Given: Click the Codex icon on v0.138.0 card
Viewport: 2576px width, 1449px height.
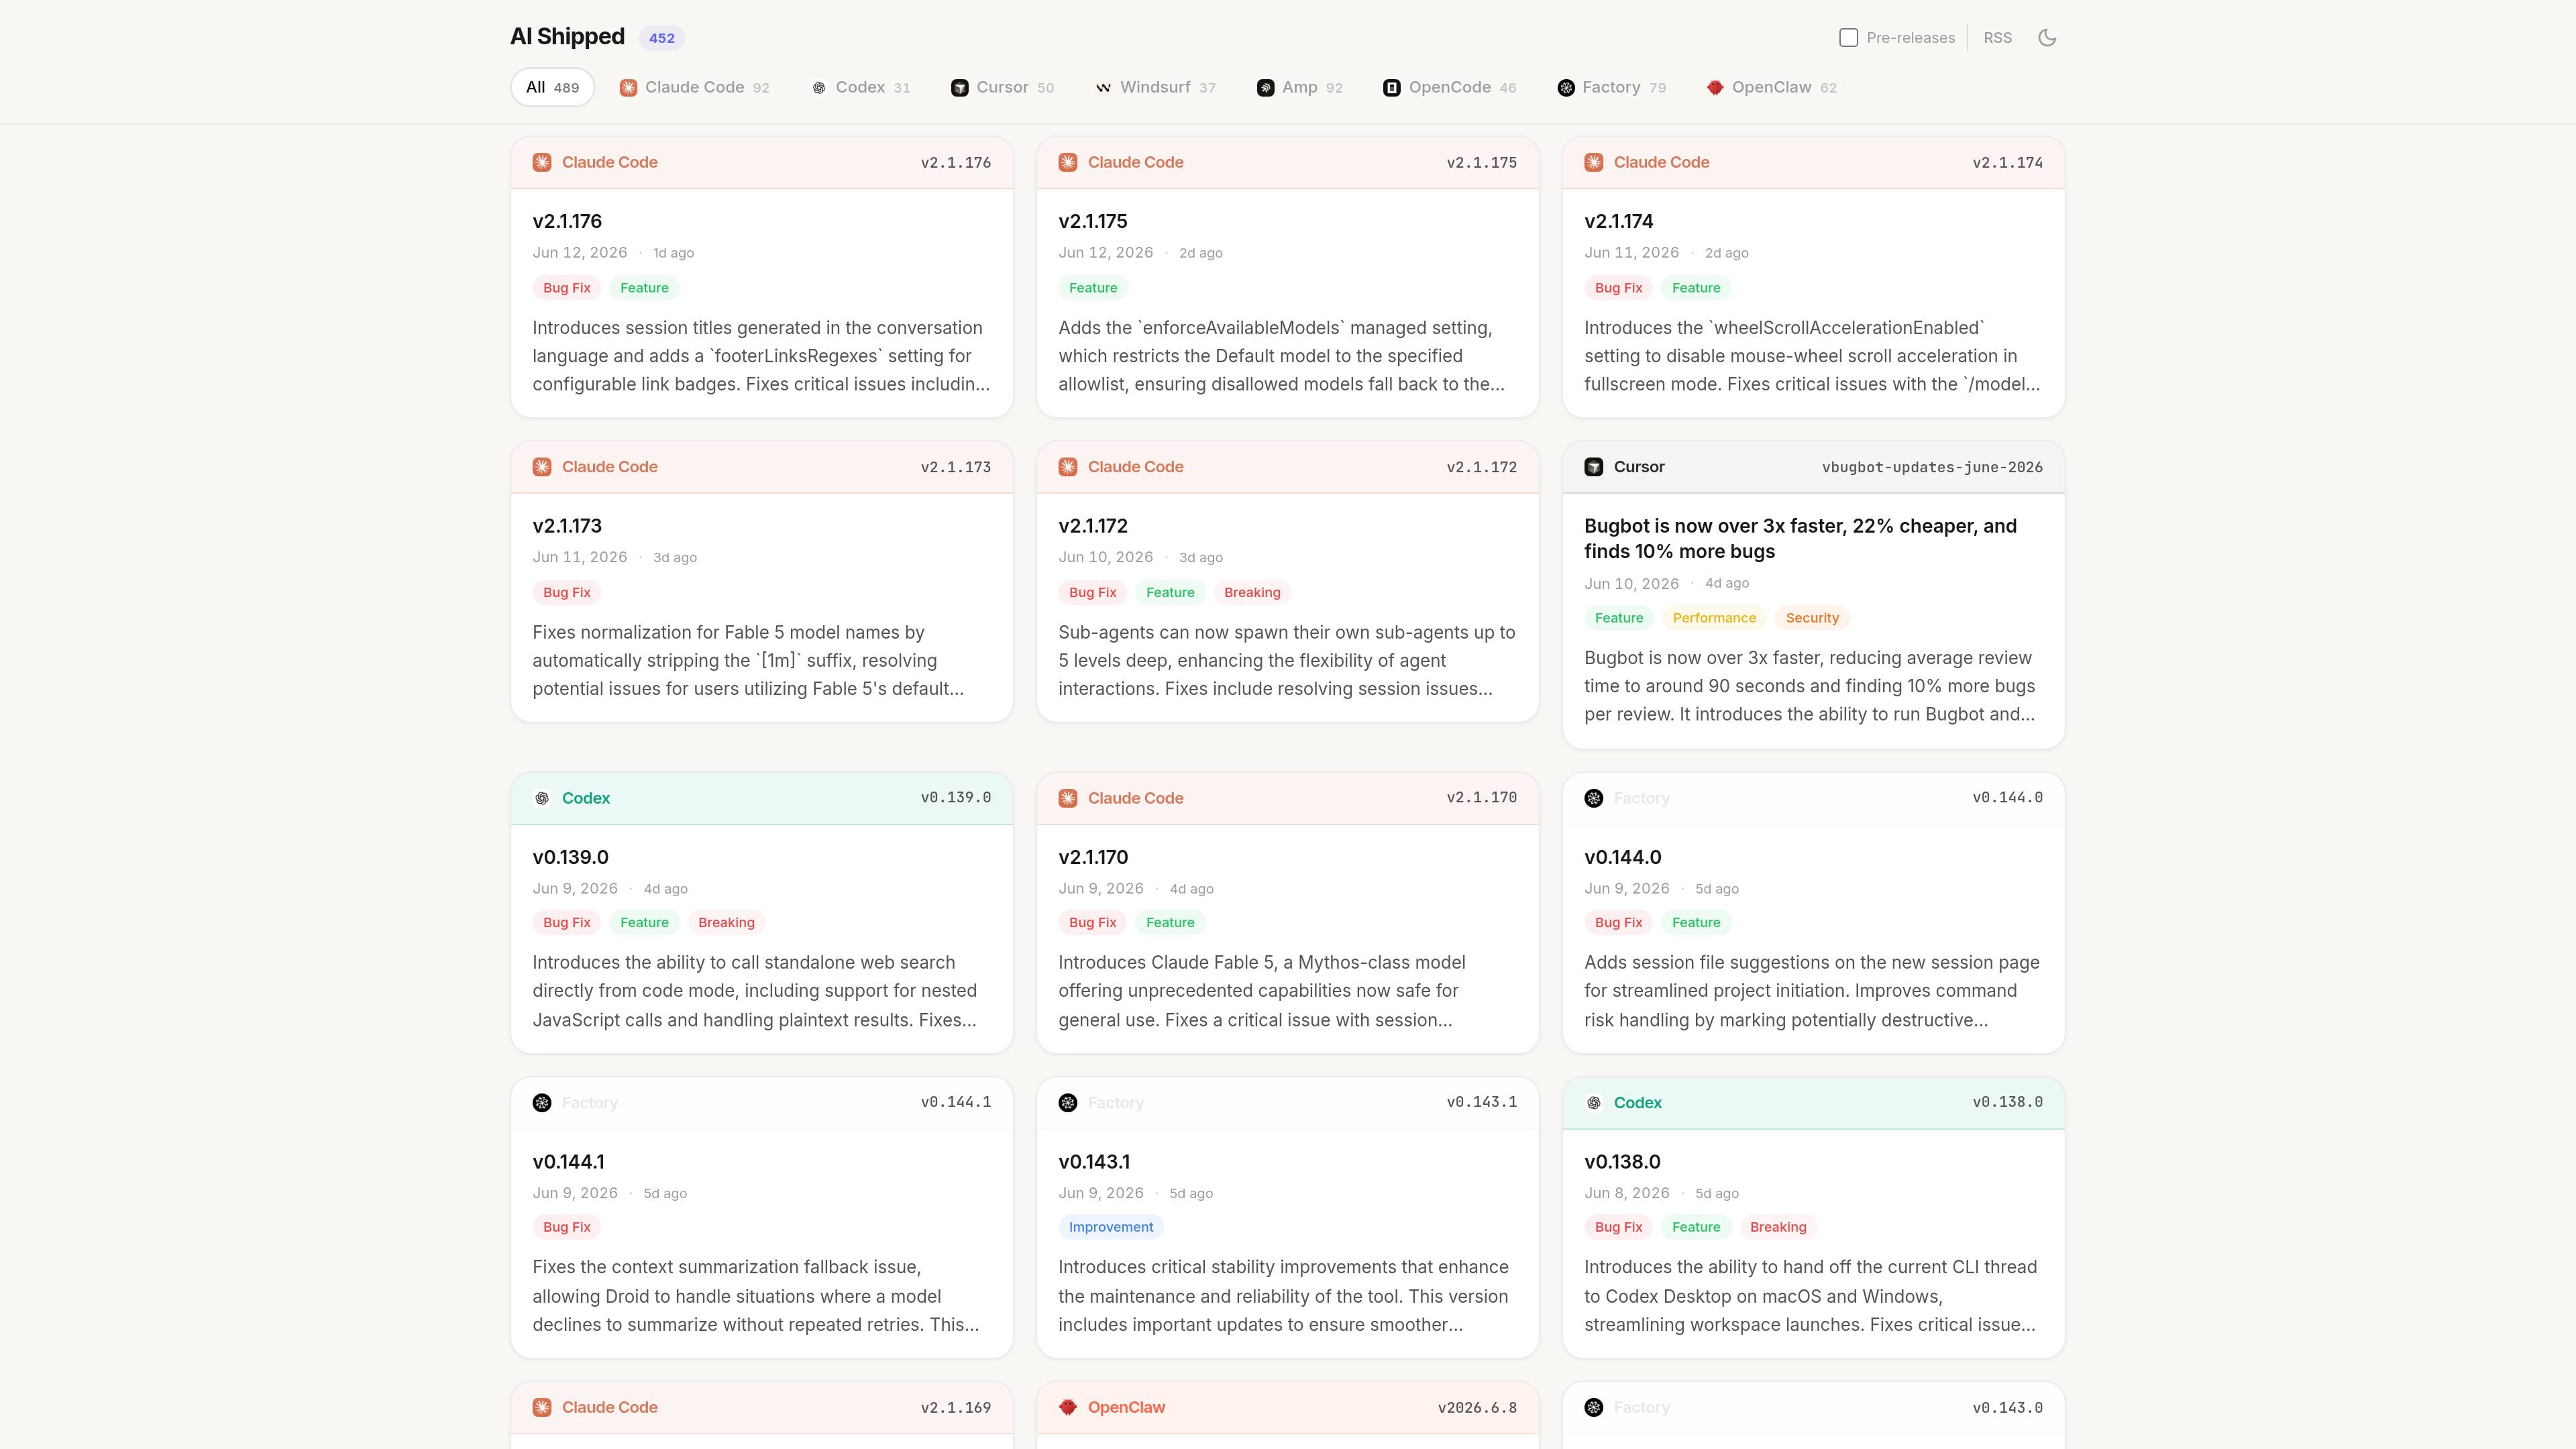Looking at the screenshot, I should click(x=1594, y=1103).
